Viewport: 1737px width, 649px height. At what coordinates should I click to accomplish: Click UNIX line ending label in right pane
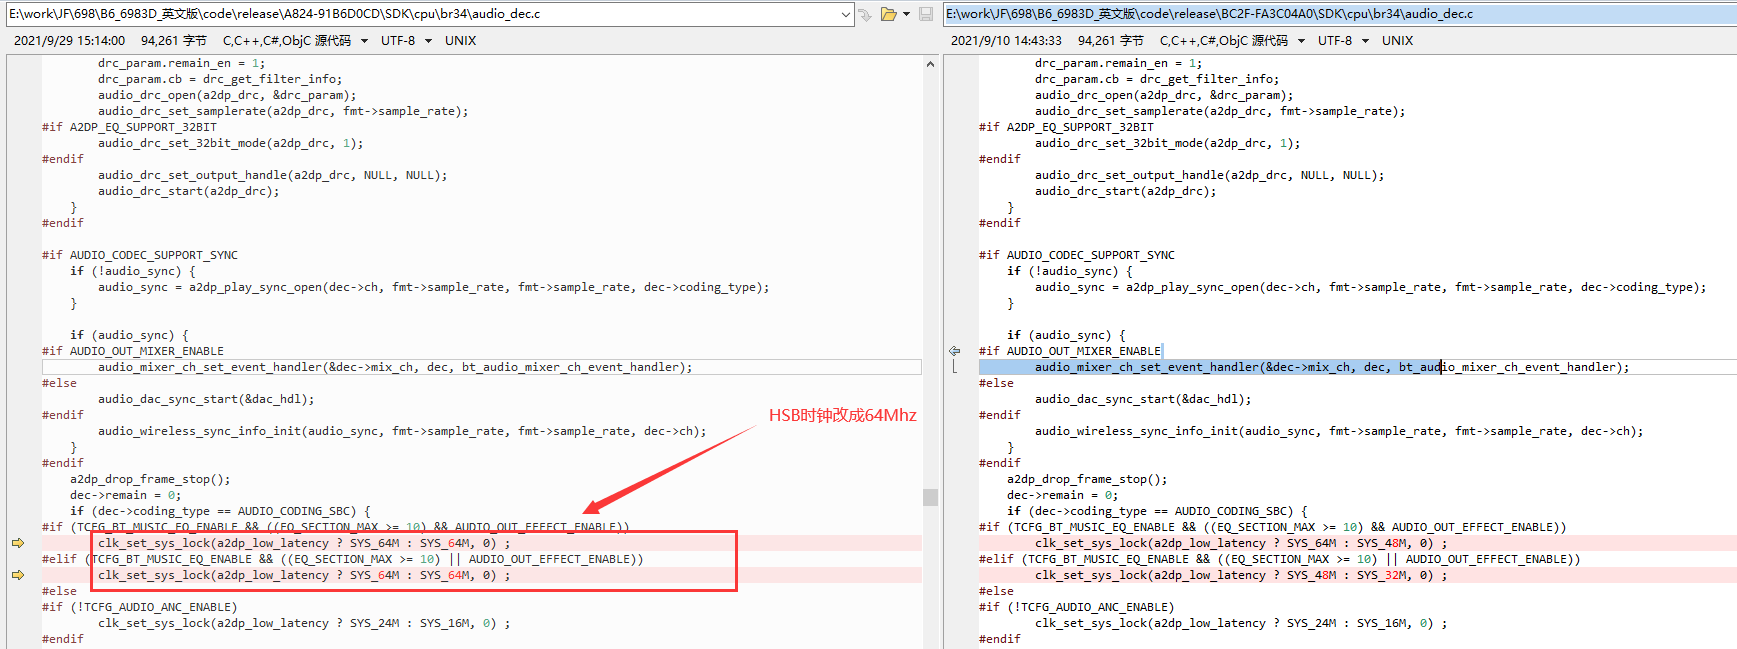coord(1398,41)
